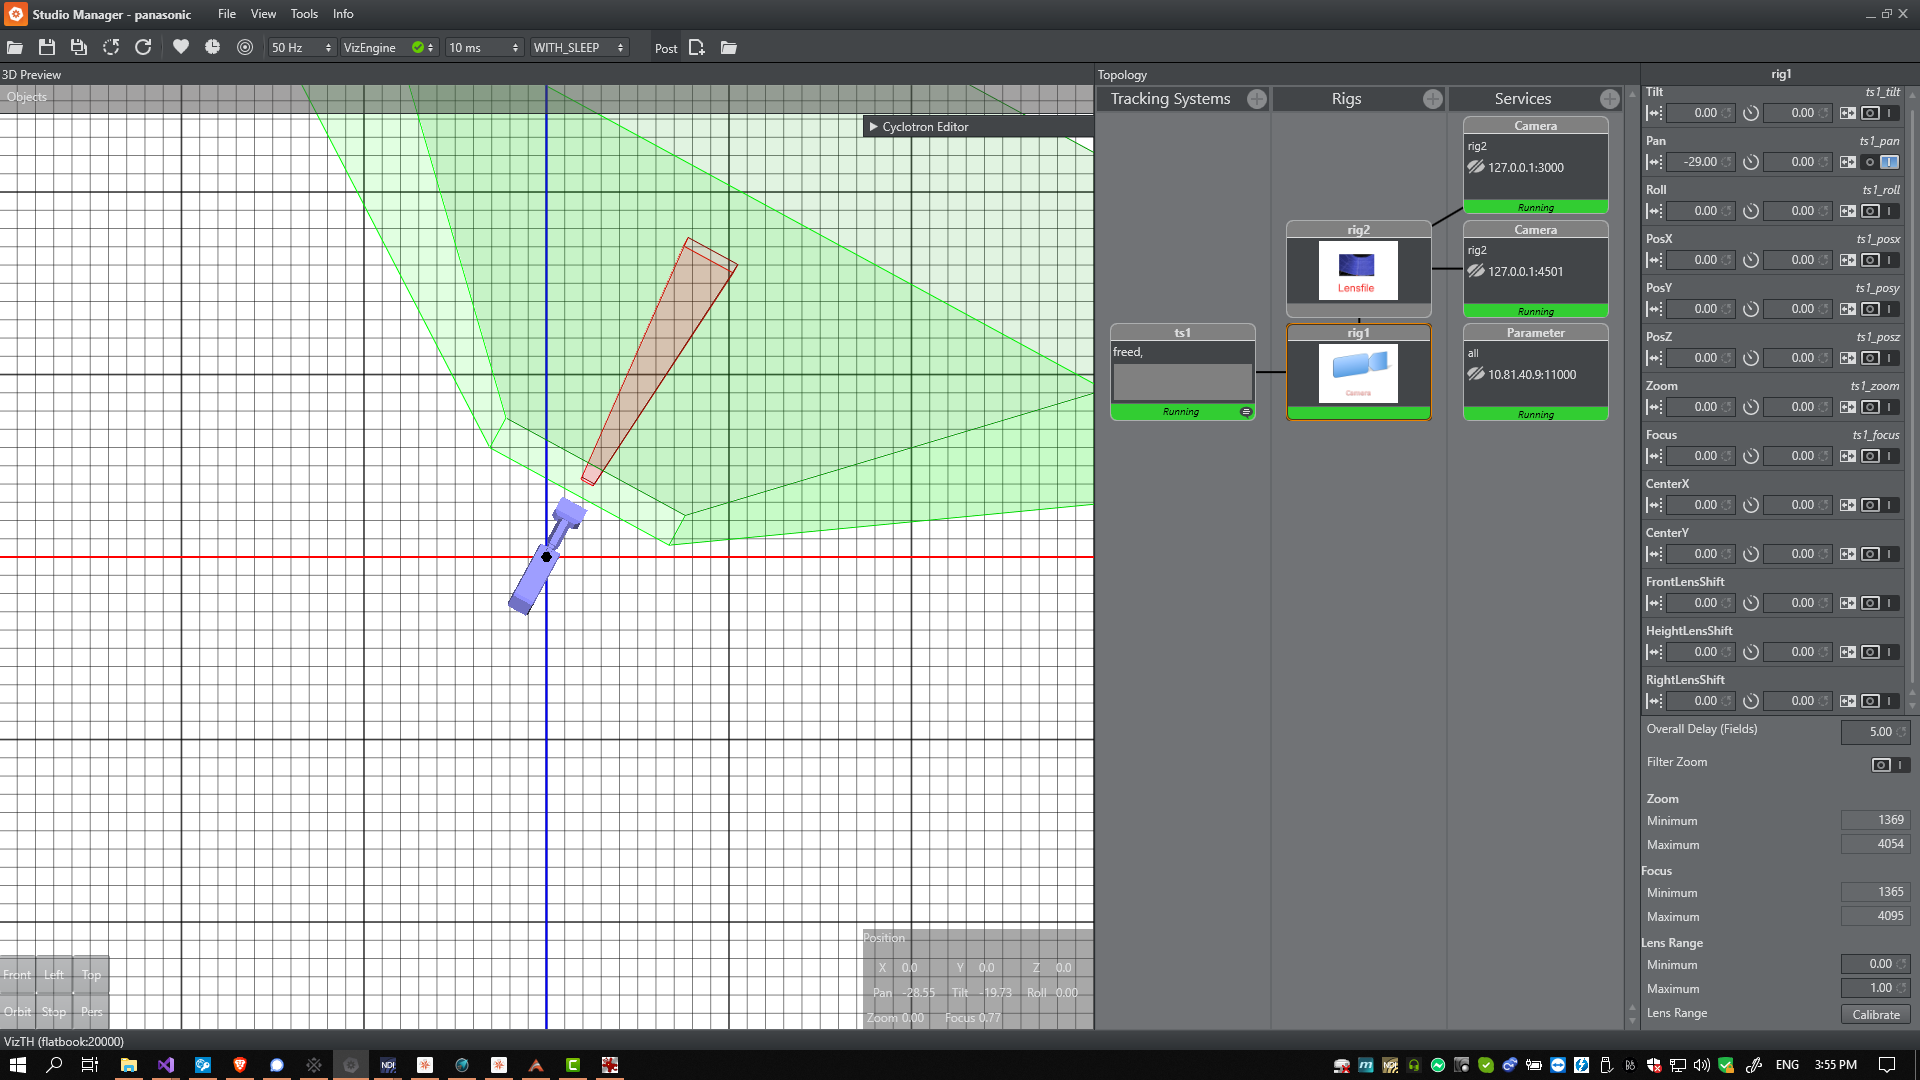Open the 50 Hz frequency dropdown

[x=301, y=48]
